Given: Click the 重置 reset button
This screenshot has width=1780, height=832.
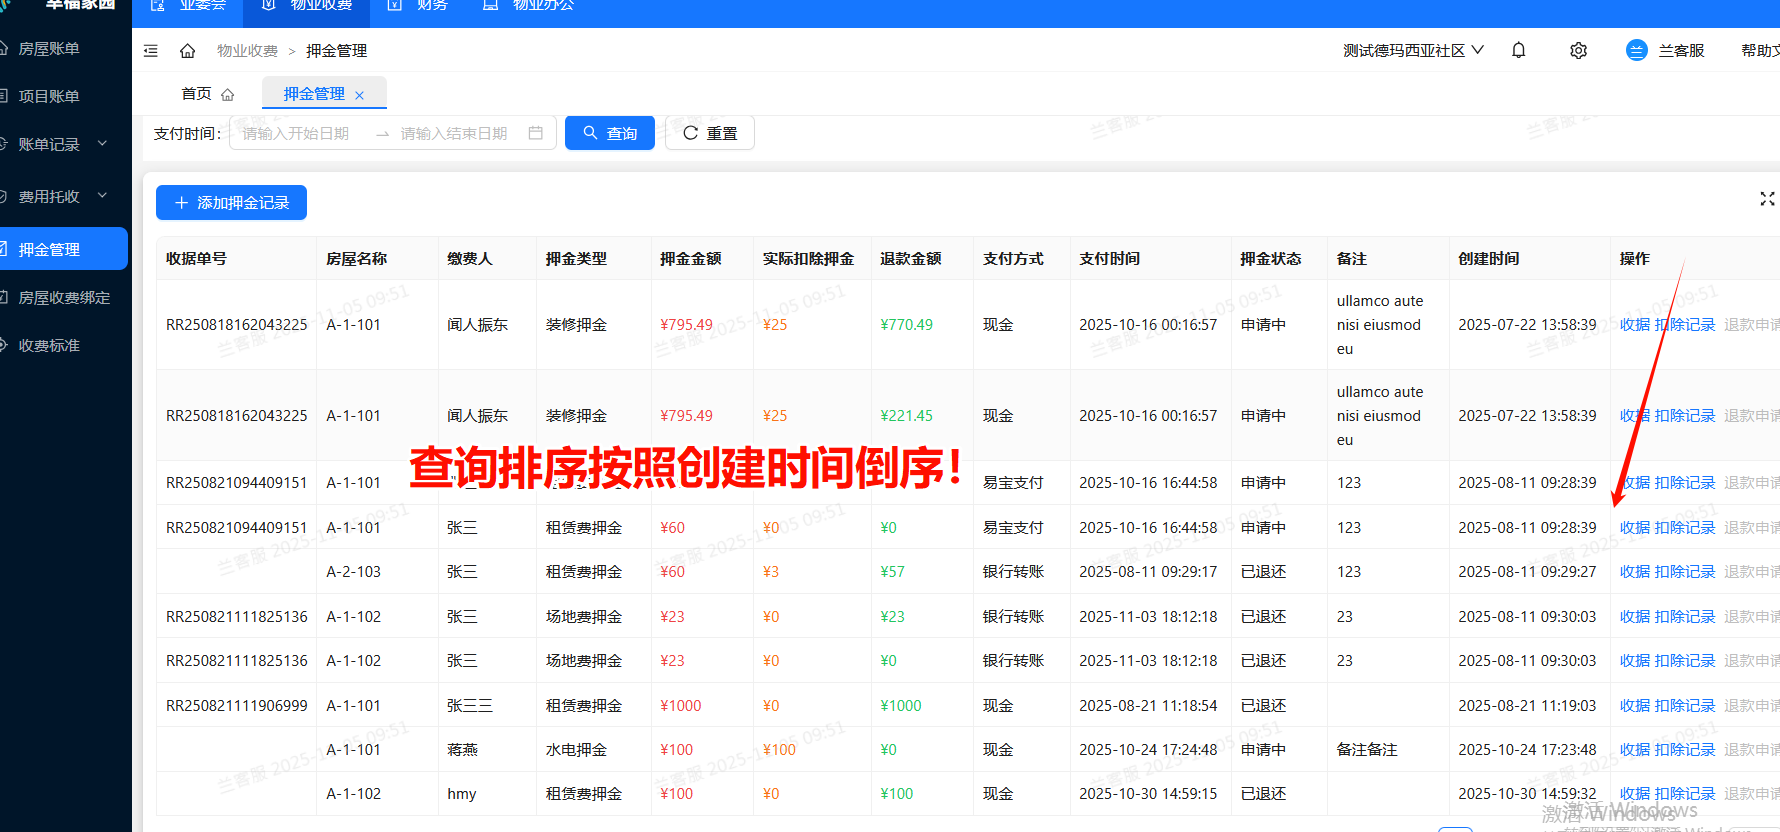Looking at the screenshot, I should click(709, 133).
